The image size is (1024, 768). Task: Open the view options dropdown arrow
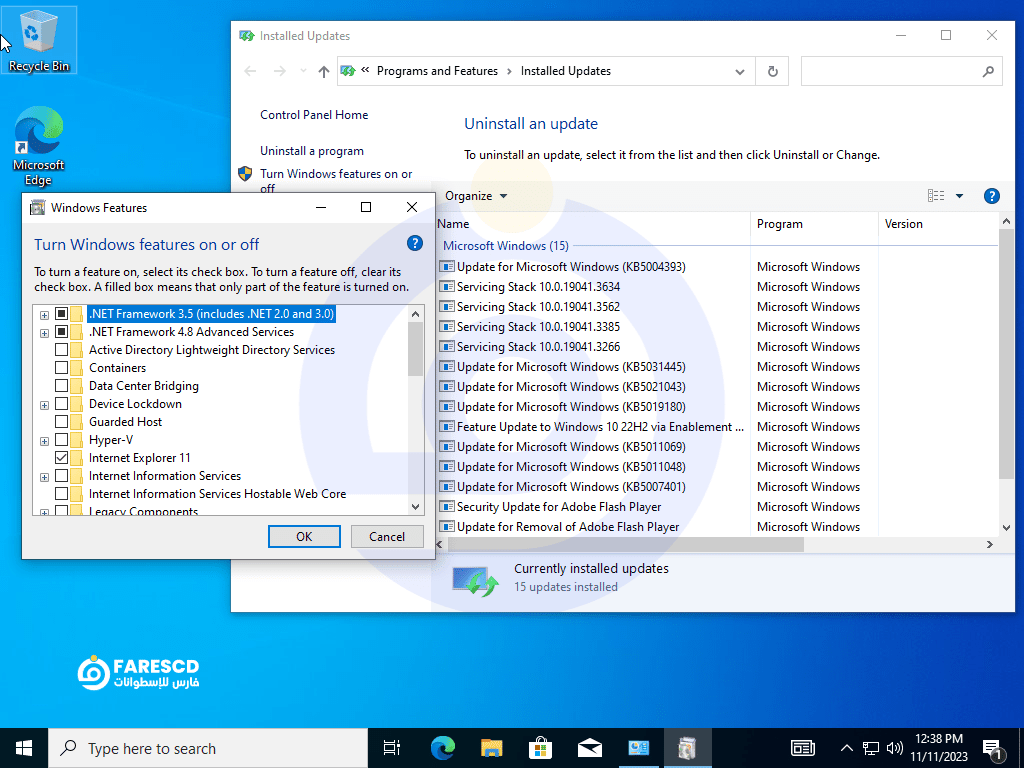pos(959,196)
